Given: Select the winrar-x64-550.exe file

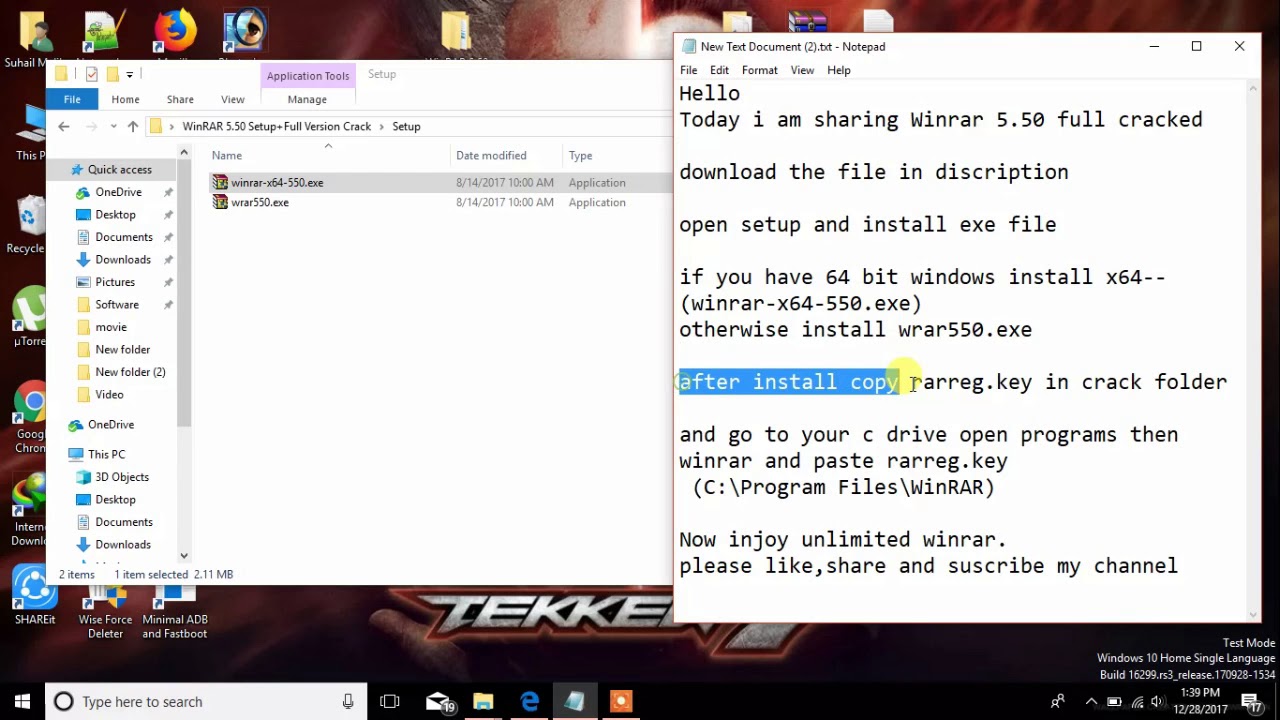Looking at the screenshot, I should tap(277, 183).
